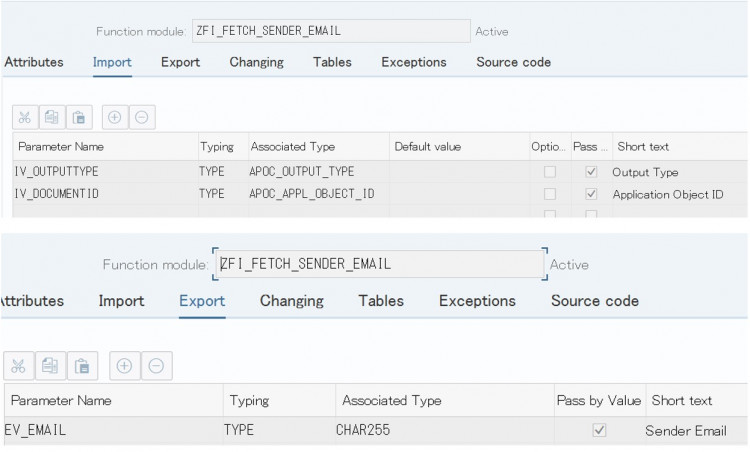This screenshot has height=452, width=750.
Task: Insert a row in the Export parameters table
Action: [124, 366]
